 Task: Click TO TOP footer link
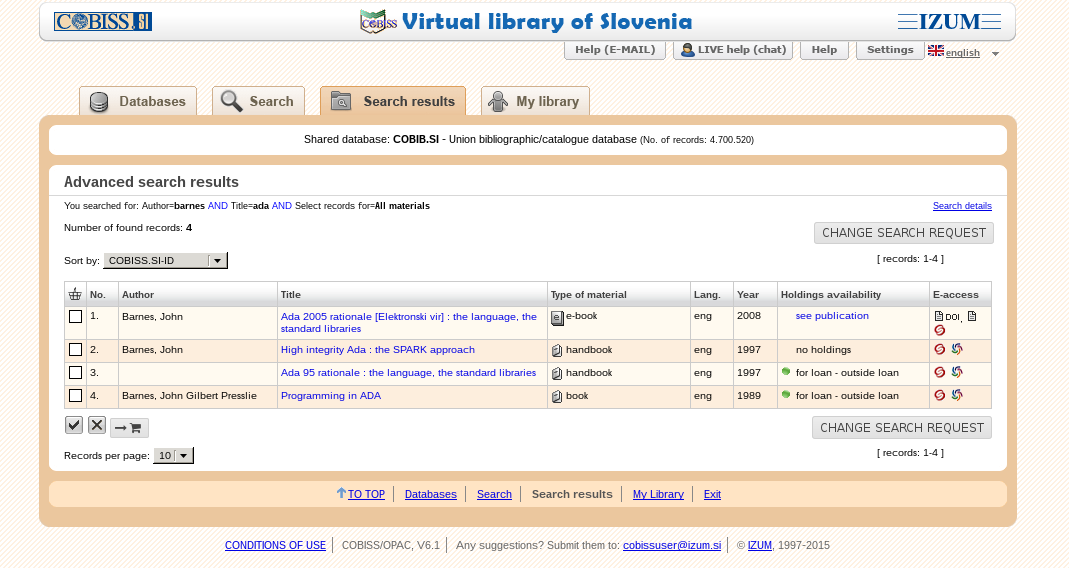coord(366,494)
